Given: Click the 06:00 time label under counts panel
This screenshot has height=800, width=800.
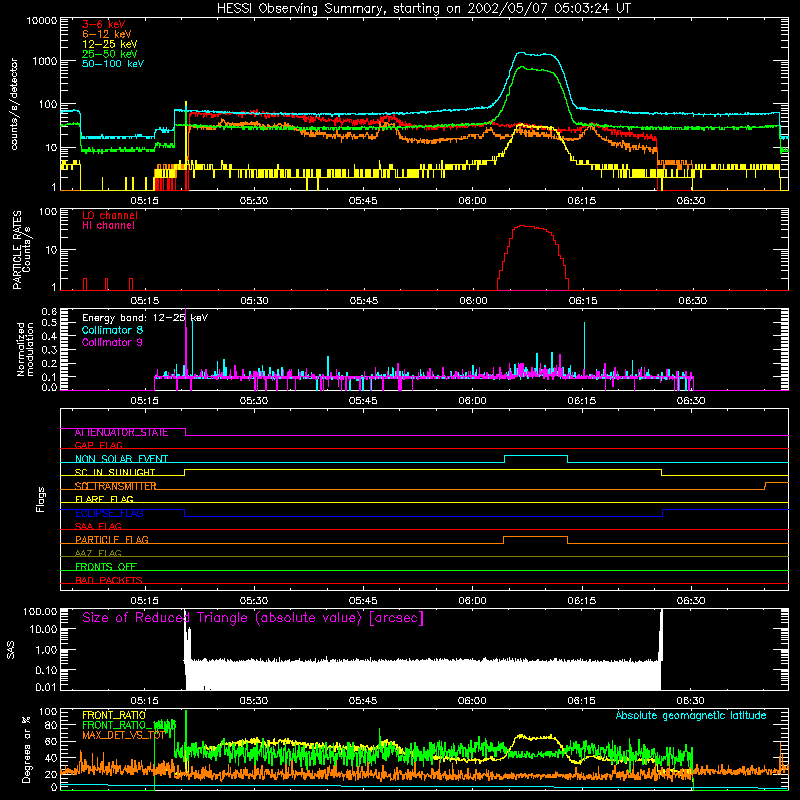Looking at the screenshot, I should pos(472,201).
